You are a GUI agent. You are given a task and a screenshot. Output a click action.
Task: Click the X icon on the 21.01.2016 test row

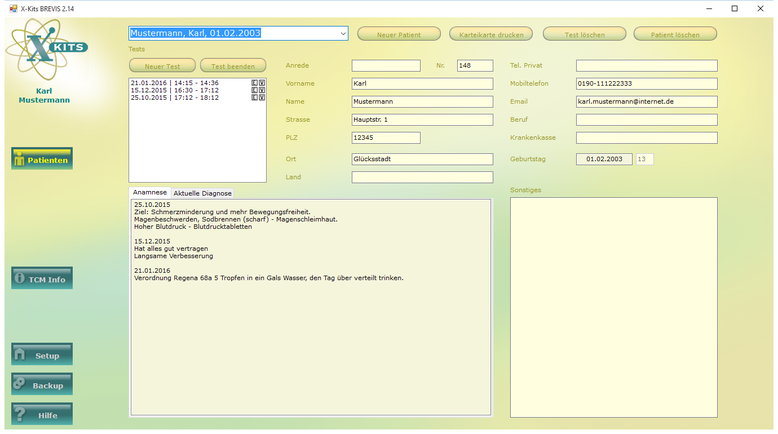262,83
